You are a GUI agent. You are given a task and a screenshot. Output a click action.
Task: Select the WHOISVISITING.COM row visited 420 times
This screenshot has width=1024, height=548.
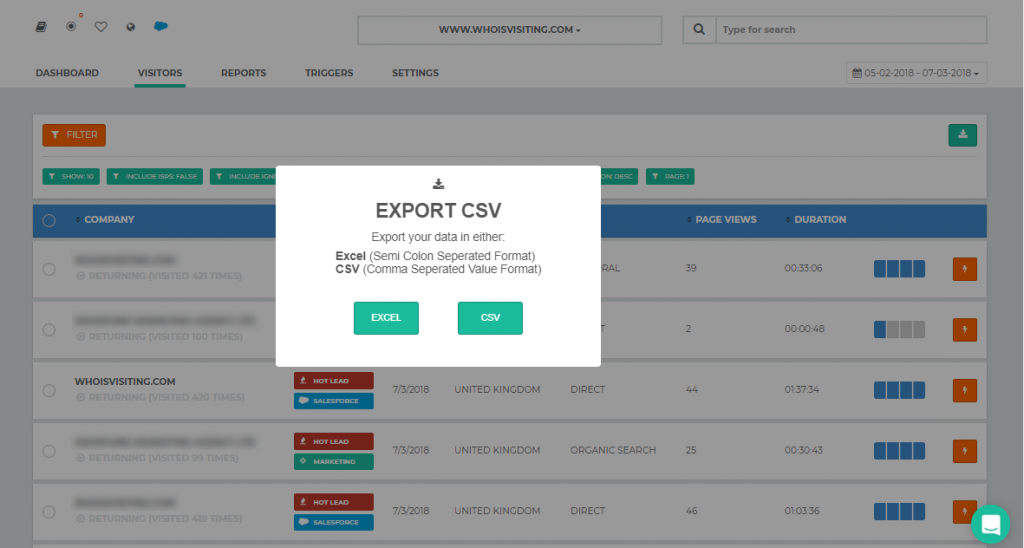coord(49,391)
